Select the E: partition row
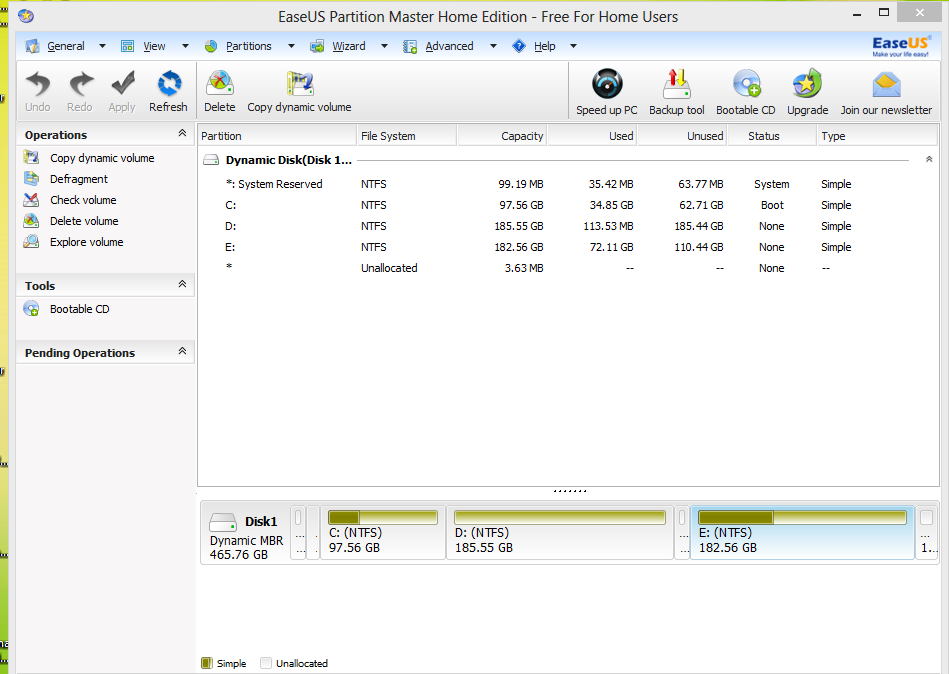Viewport: 949px width, 674px height. tap(568, 247)
